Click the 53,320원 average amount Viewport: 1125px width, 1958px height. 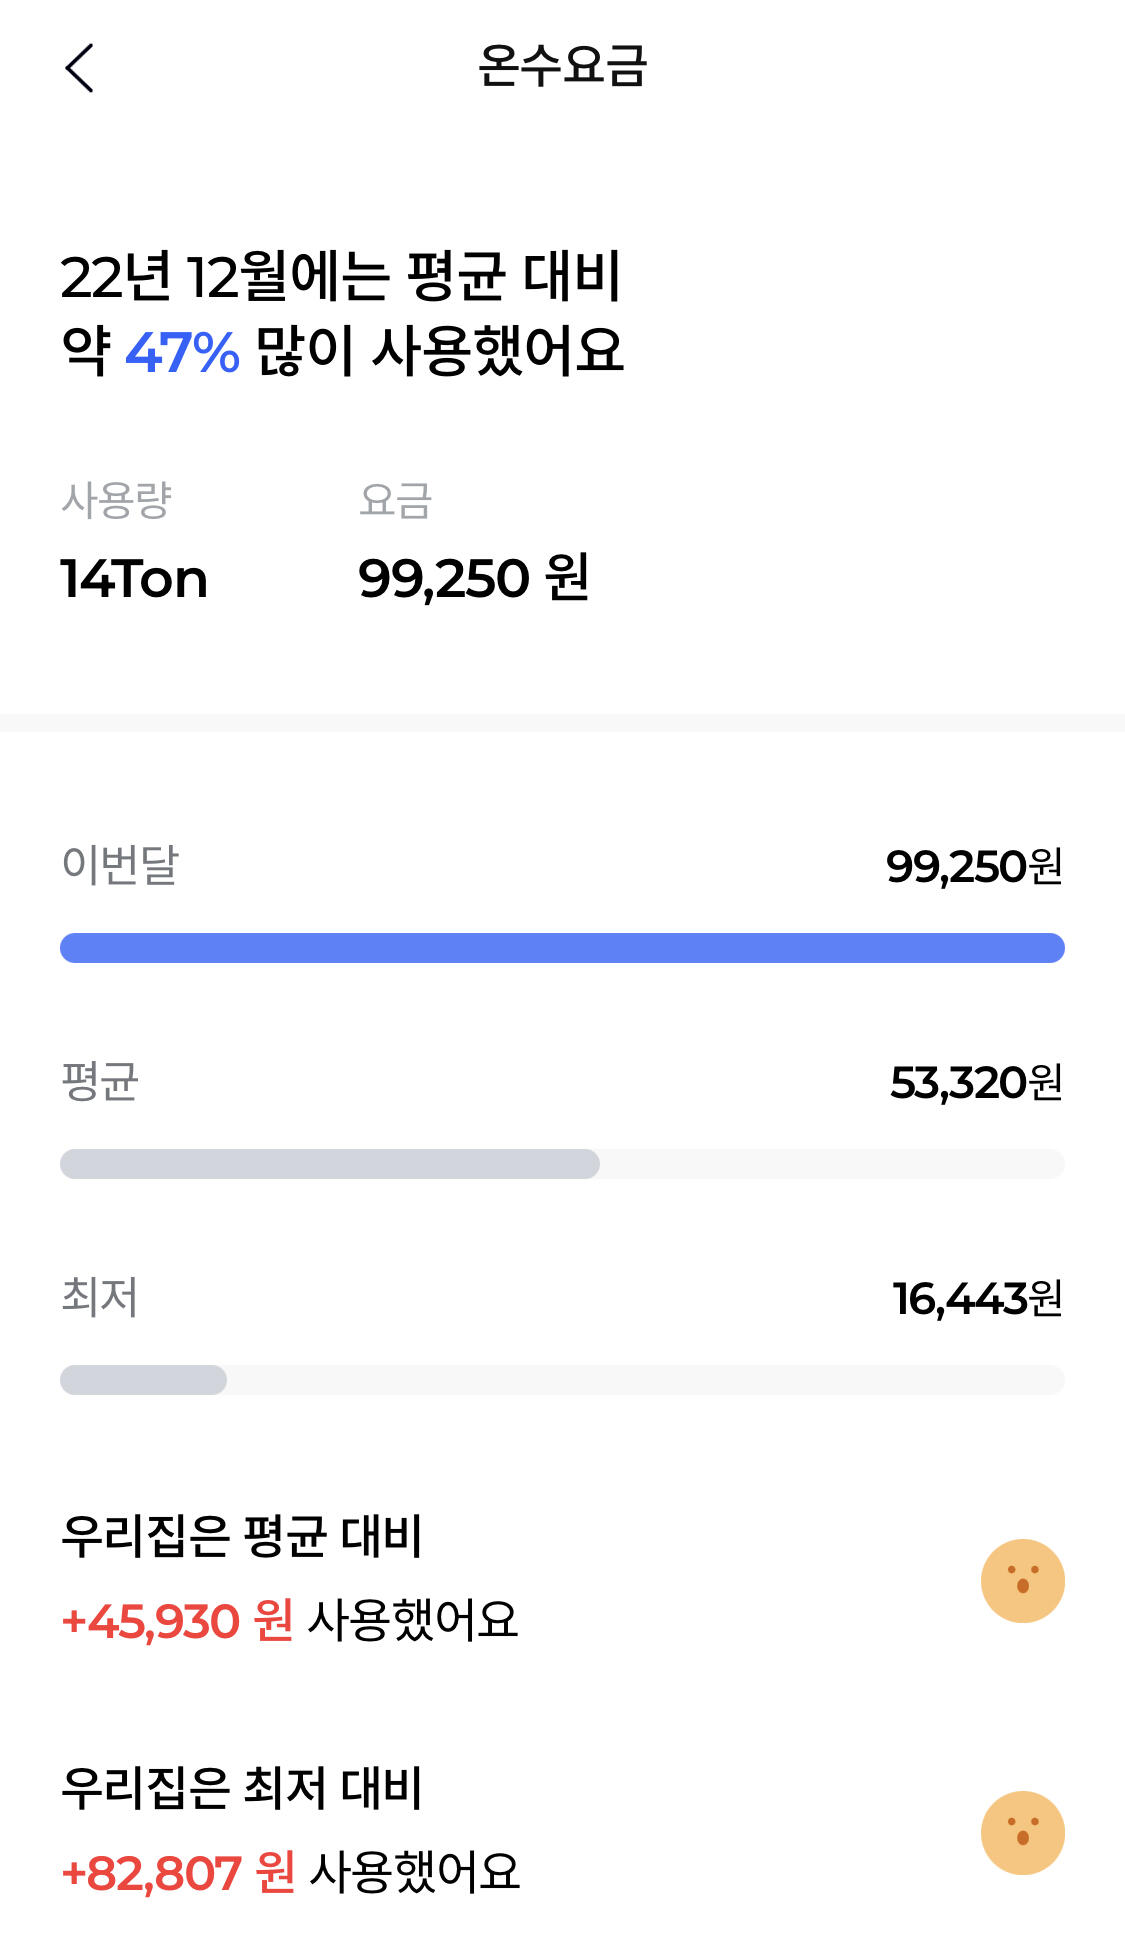(x=975, y=1083)
